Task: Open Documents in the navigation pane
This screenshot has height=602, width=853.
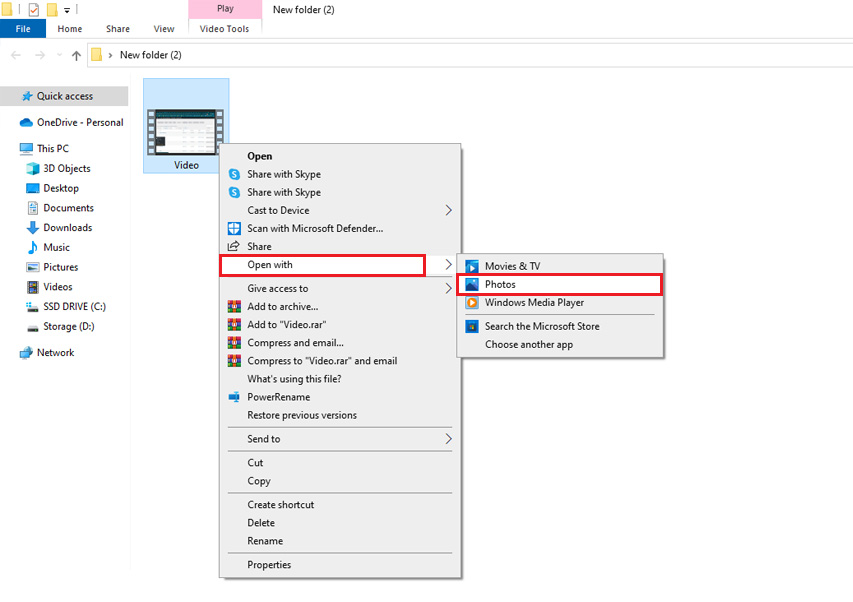Action: click(68, 208)
